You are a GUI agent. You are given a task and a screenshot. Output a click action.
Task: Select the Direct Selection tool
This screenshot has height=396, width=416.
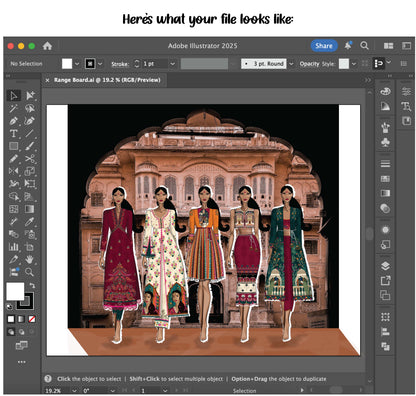[x=30, y=96]
